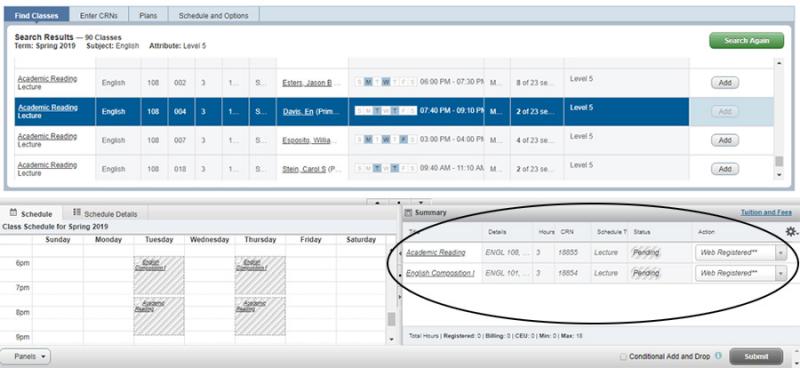
Task: Switch to the Schedule Details tab
Action: pos(105,213)
